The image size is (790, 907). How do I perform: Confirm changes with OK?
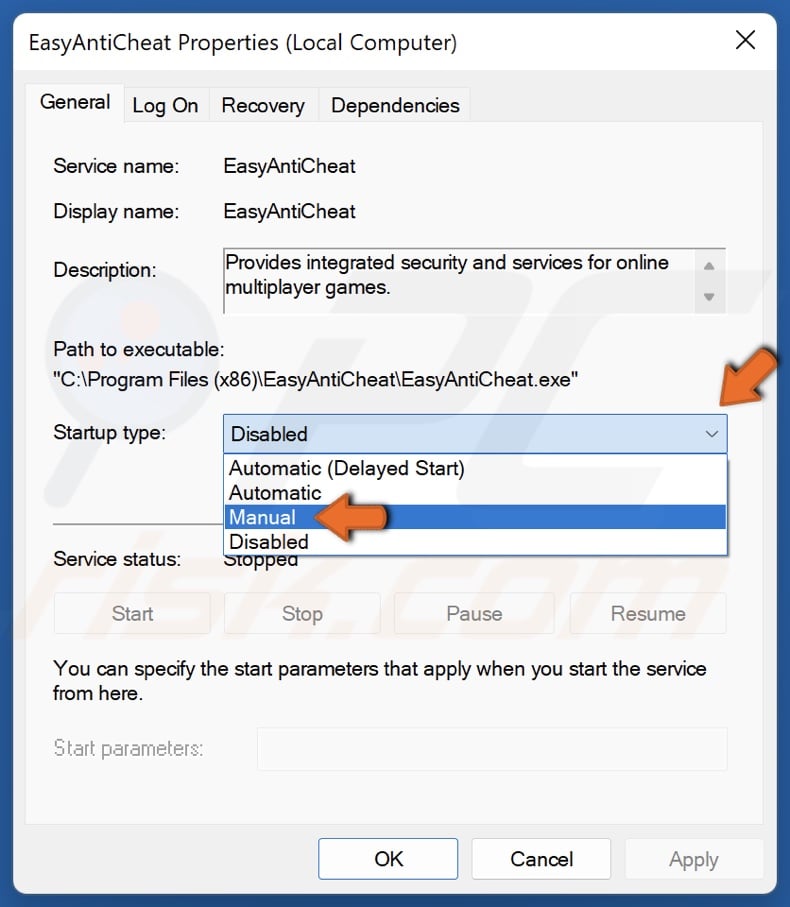(387, 858)
